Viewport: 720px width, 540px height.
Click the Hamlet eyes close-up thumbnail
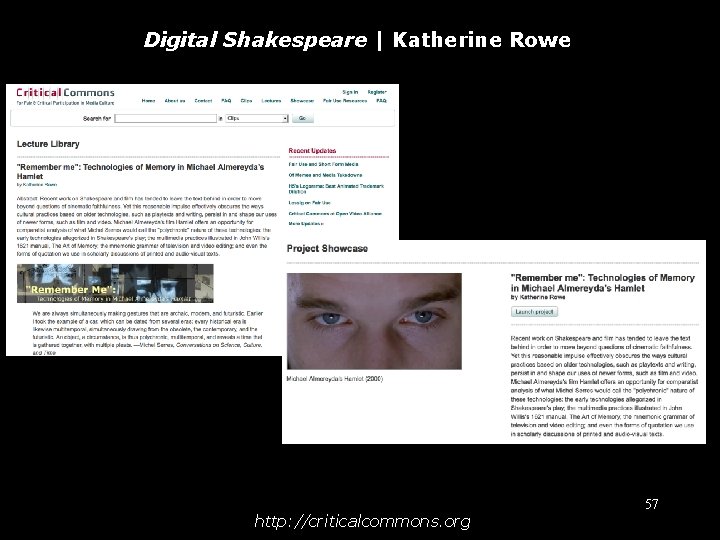(x=374, y=321)
